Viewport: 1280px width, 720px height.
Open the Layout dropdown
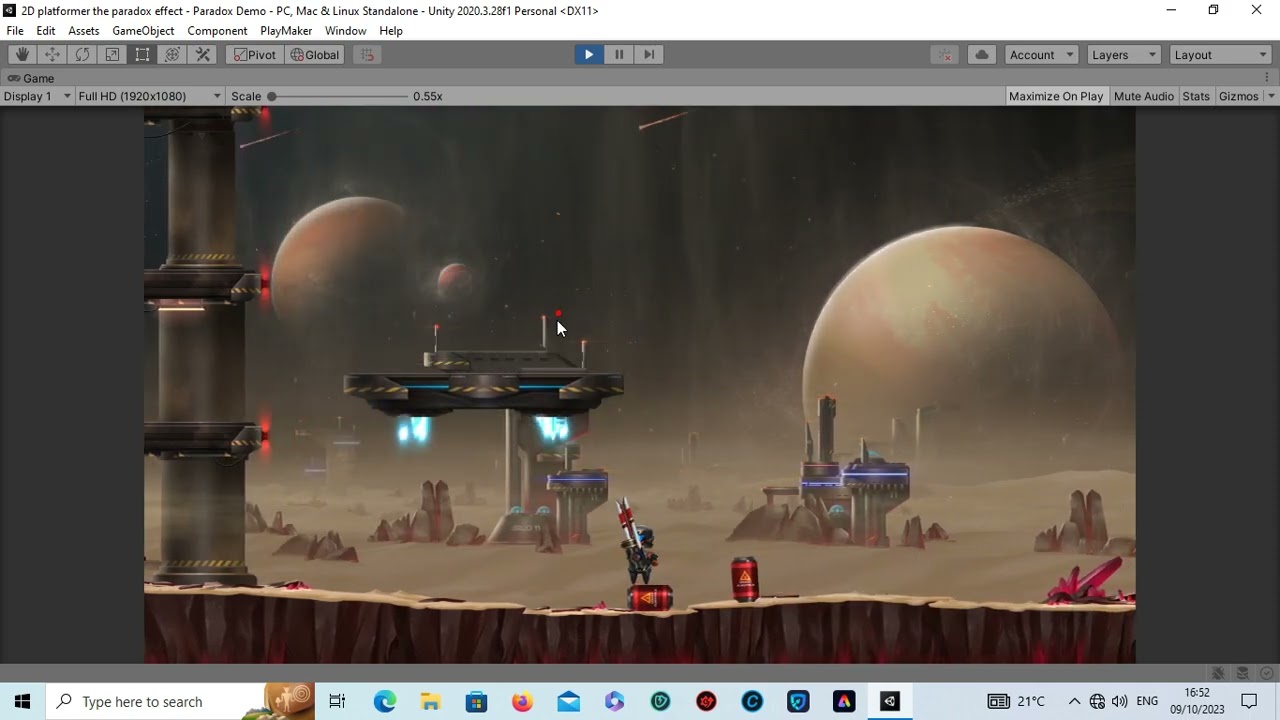tap(1220, 55)
